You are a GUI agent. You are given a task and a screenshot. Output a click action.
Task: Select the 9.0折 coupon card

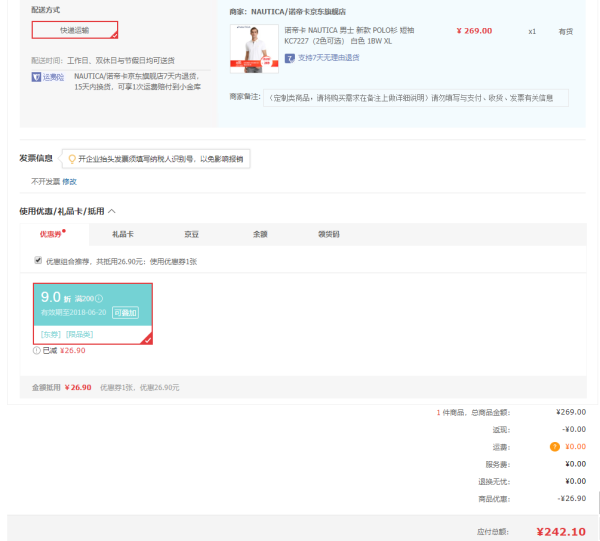coord(93,314)
